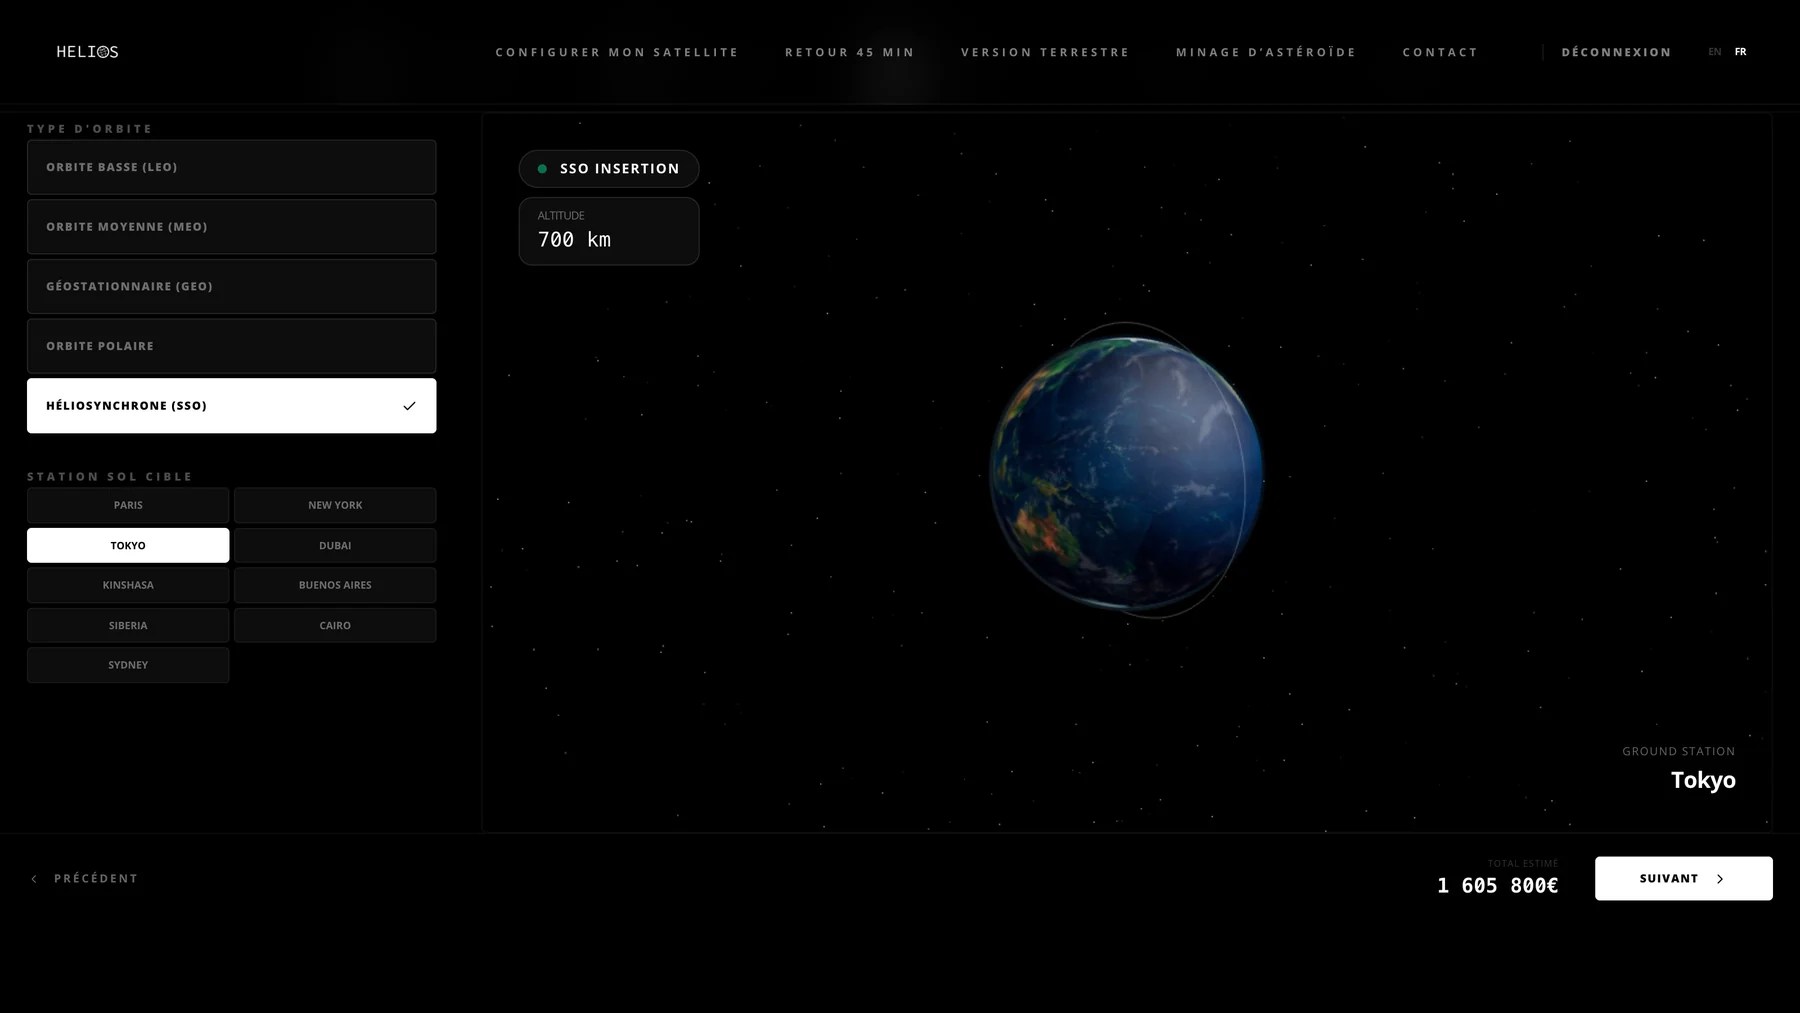Click the Tokyo ground station label
Screen dimensions: 1800x1013
tap(1703, 780)
